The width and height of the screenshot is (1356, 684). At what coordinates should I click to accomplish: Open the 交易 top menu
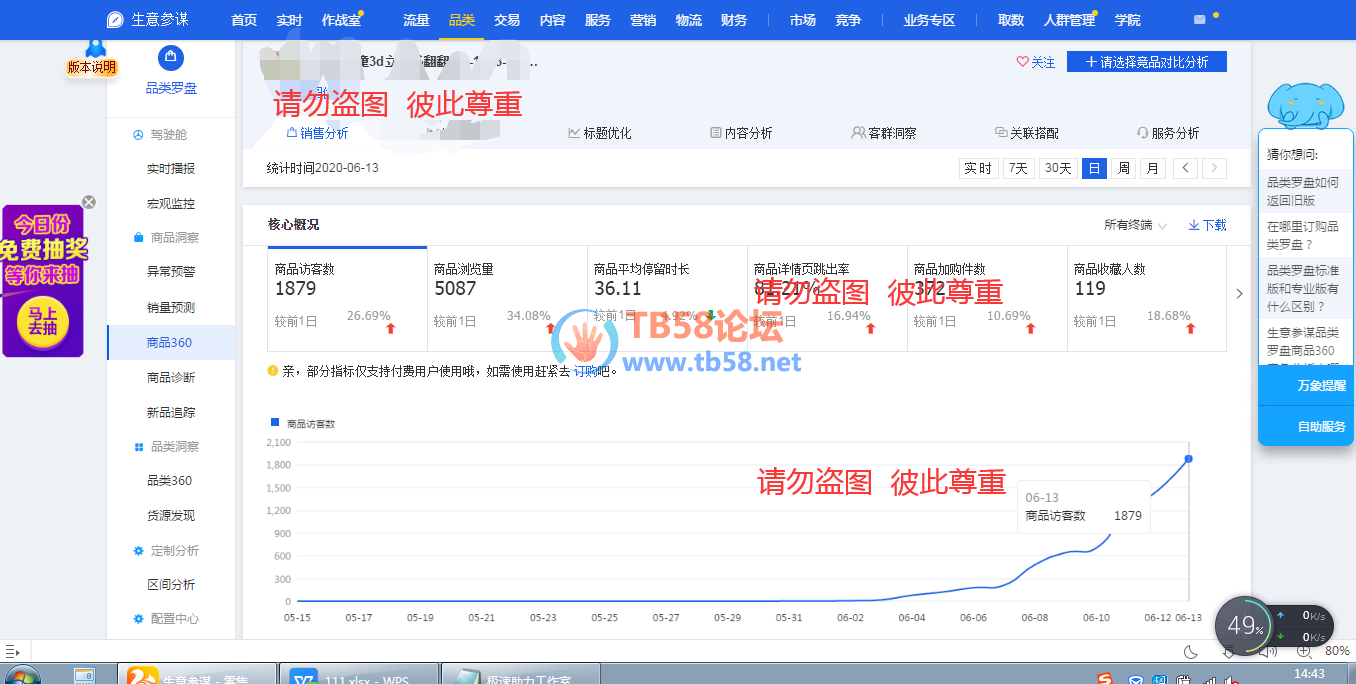[x=507, y=20]
